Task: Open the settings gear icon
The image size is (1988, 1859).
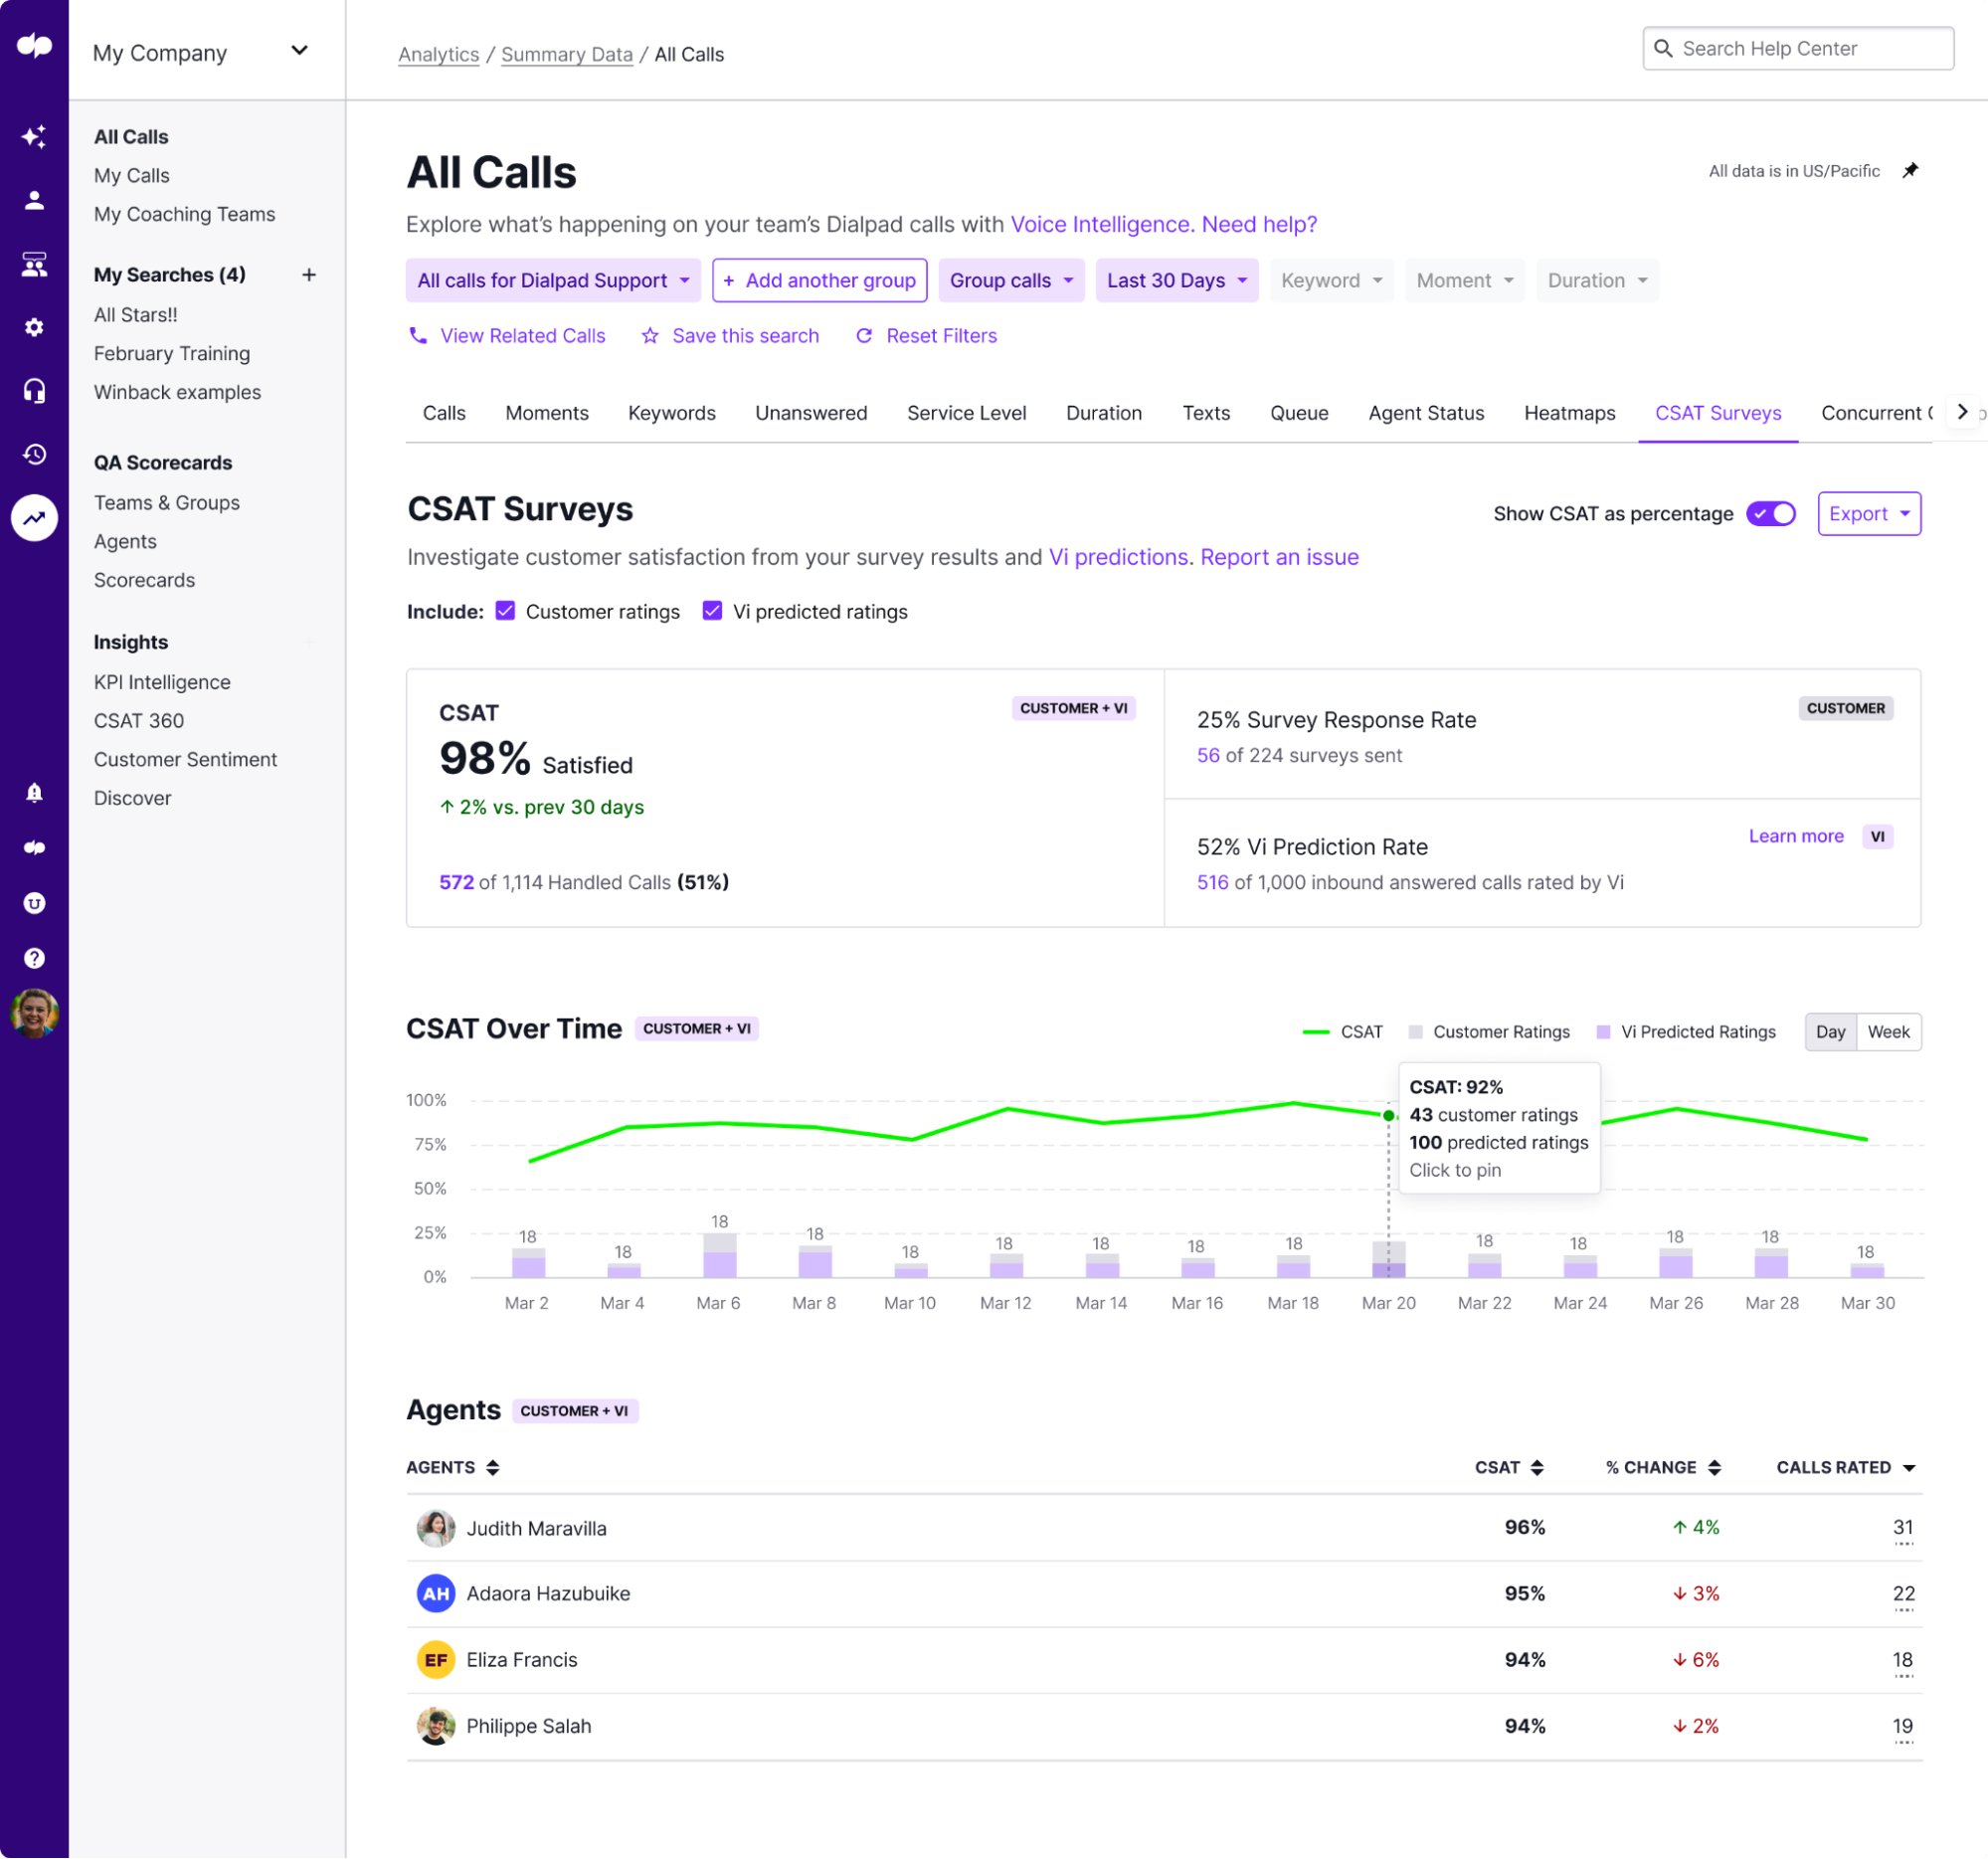Action: point(34,327)
